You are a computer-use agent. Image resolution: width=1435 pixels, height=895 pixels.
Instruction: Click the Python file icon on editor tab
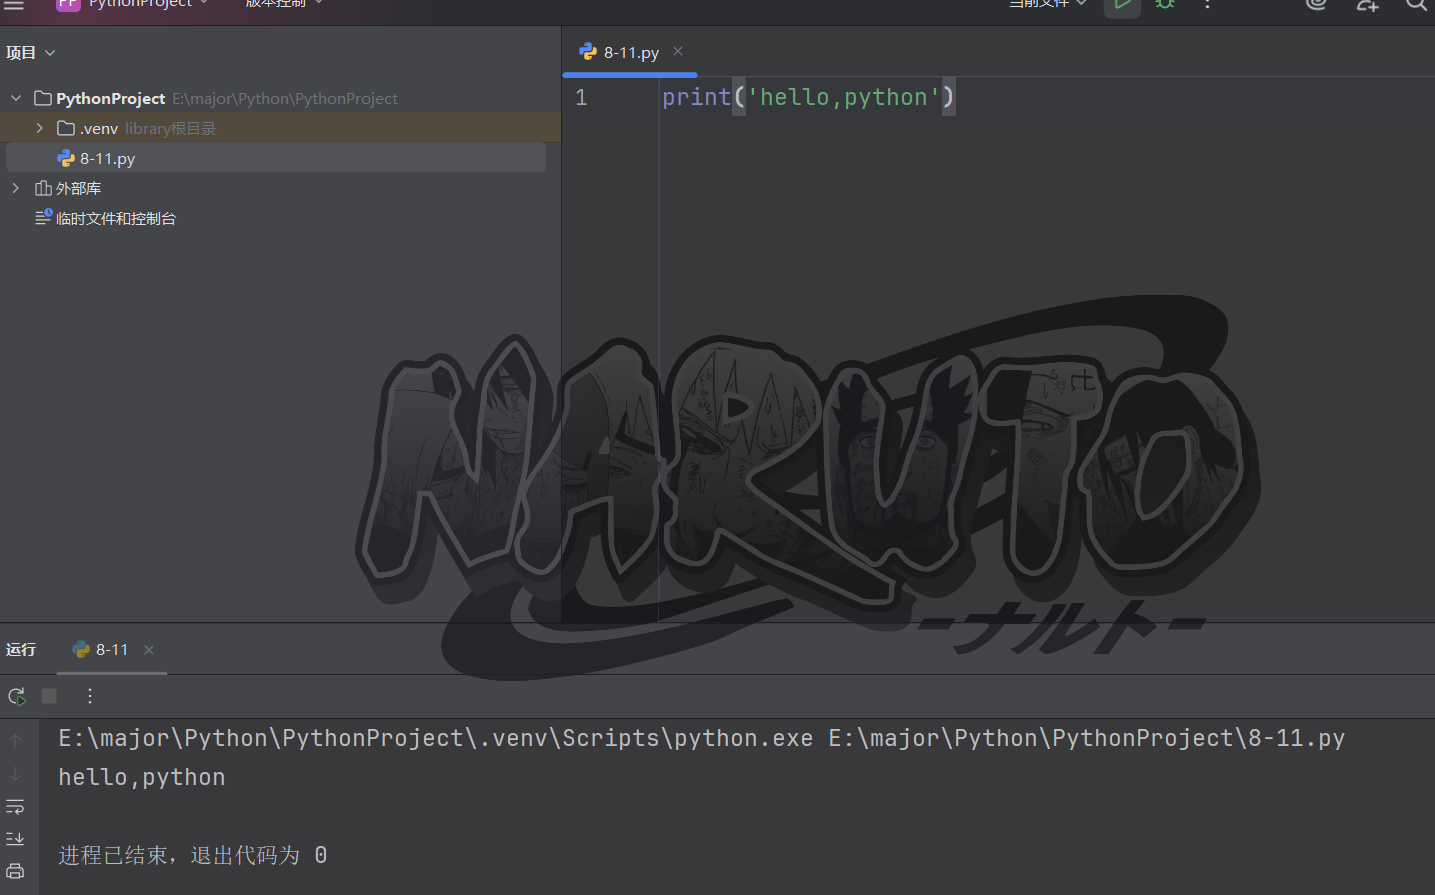tap(588, 52)
